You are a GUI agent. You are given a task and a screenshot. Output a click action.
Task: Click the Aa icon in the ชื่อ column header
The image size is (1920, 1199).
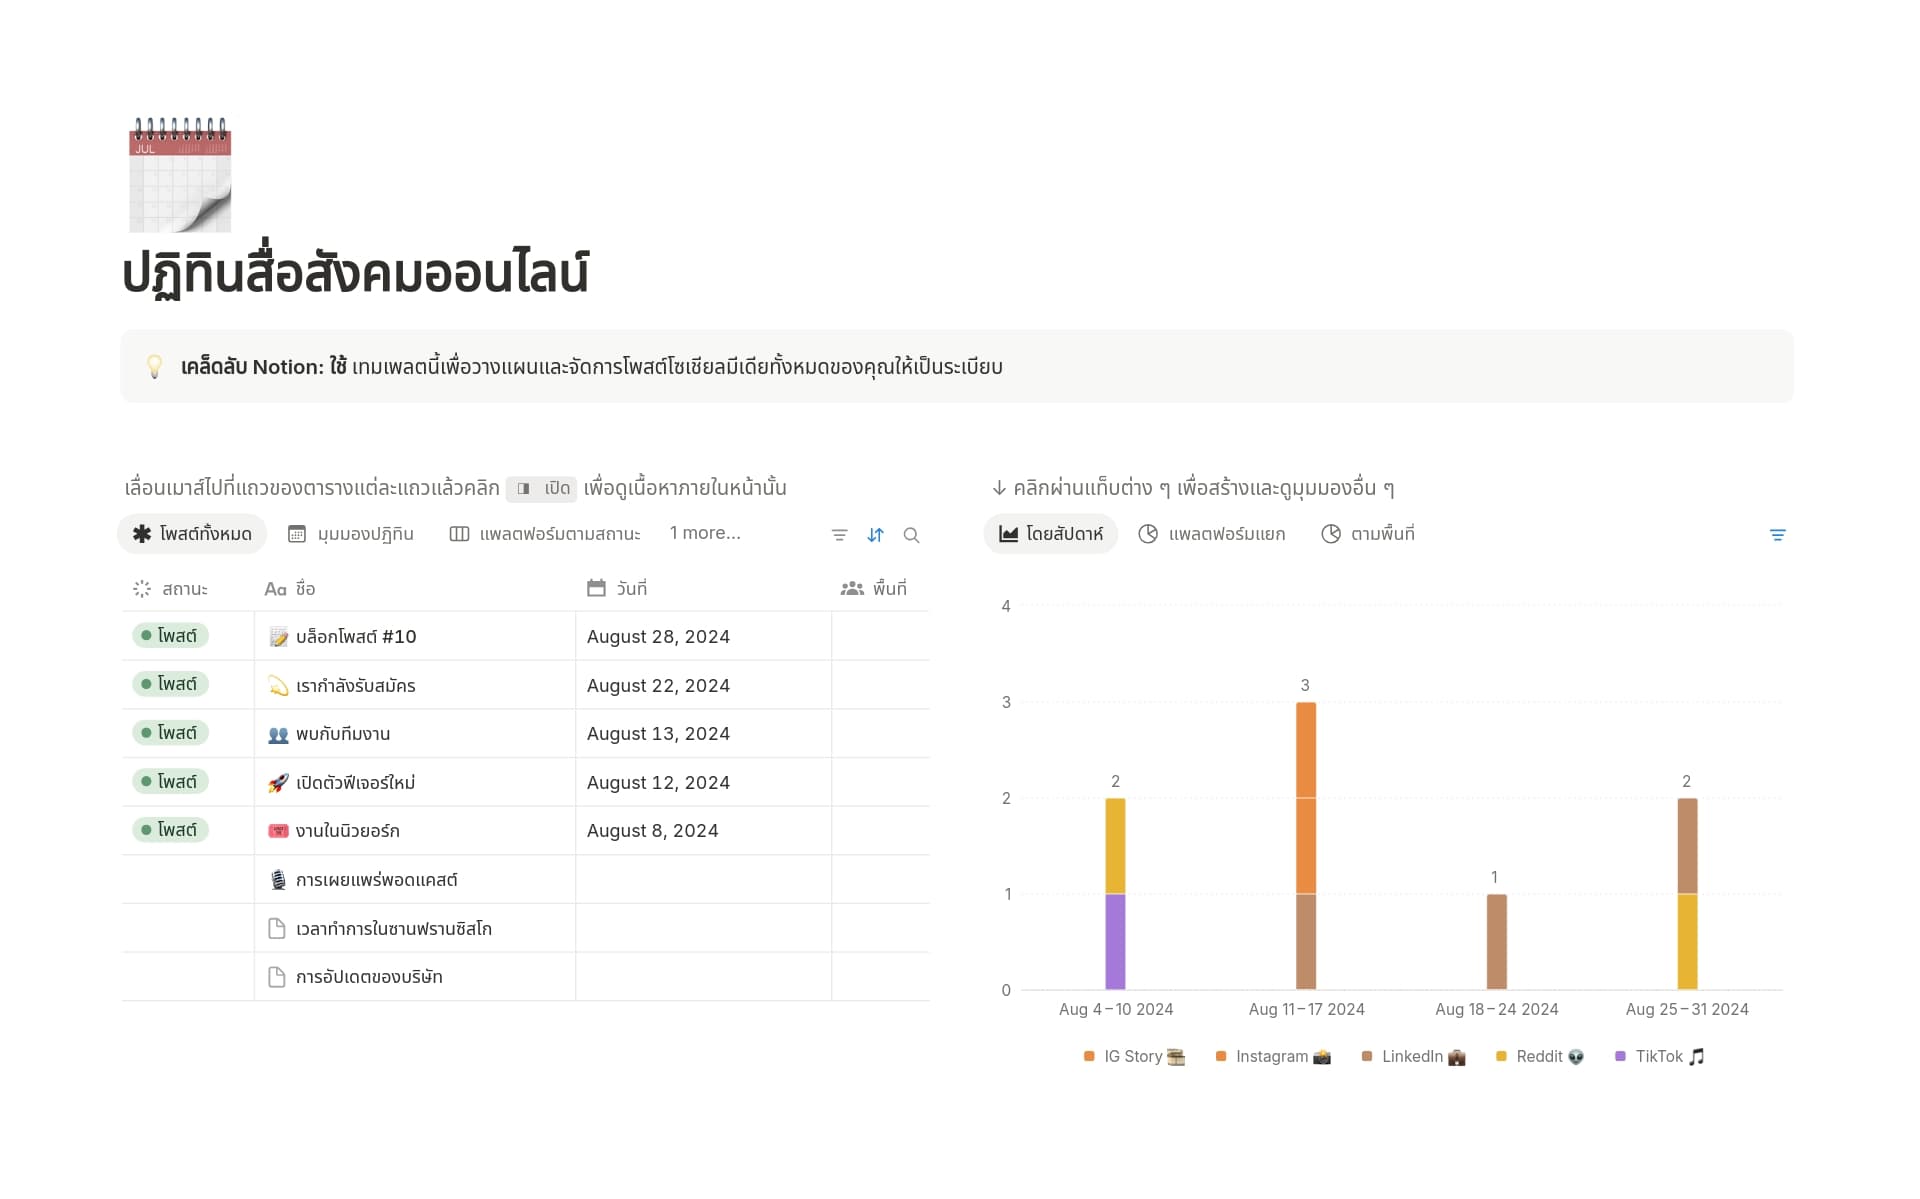tap(275, 588)
